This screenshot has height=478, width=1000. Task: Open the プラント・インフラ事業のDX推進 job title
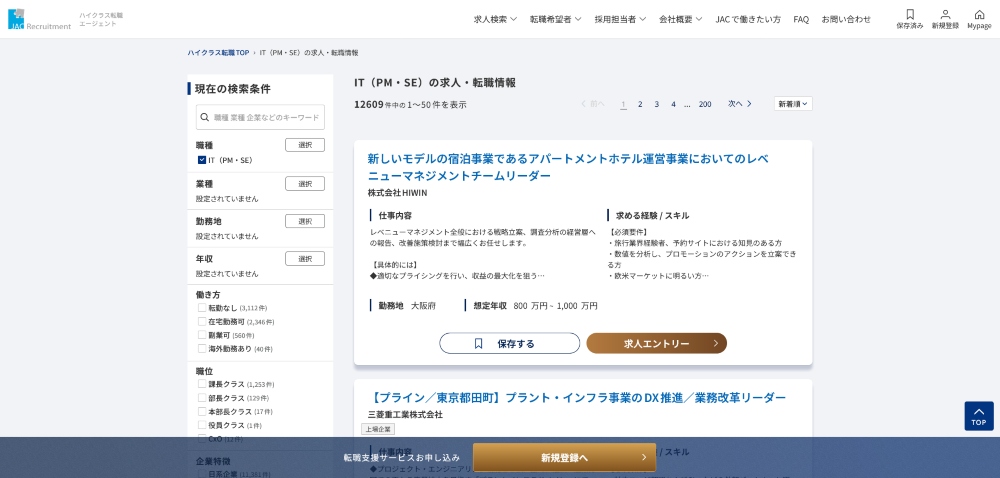click(577, 397)
